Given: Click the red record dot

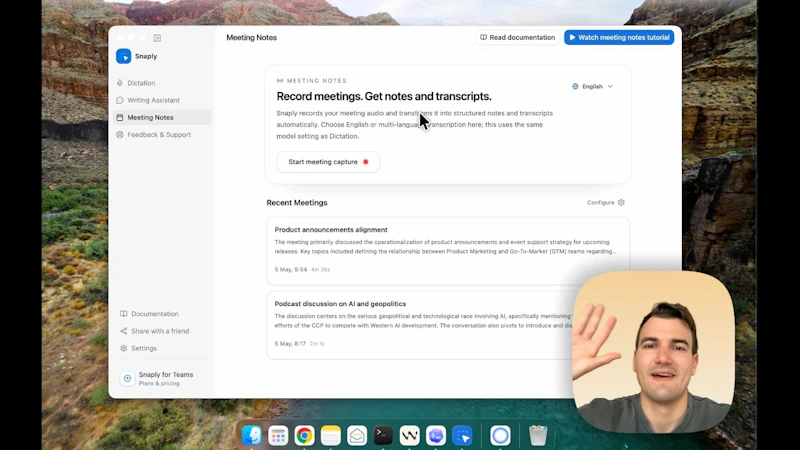Looking at the screenshot, I should click(365, 162).
